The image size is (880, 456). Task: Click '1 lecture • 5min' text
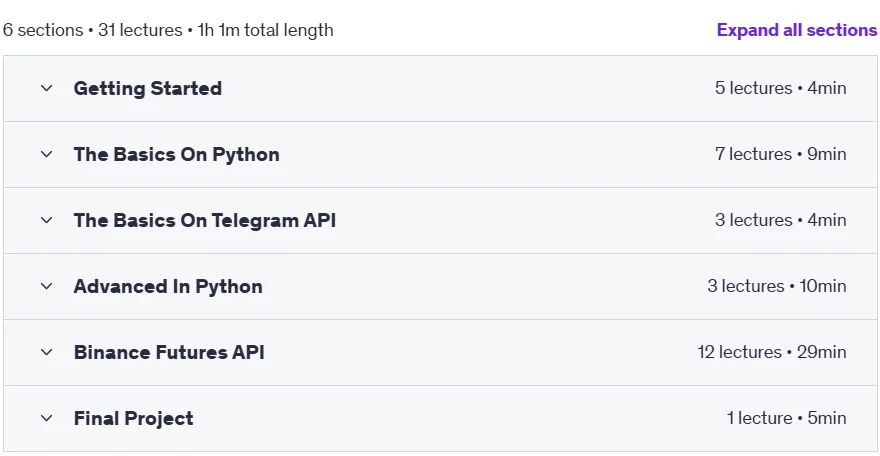pos(786,418)
